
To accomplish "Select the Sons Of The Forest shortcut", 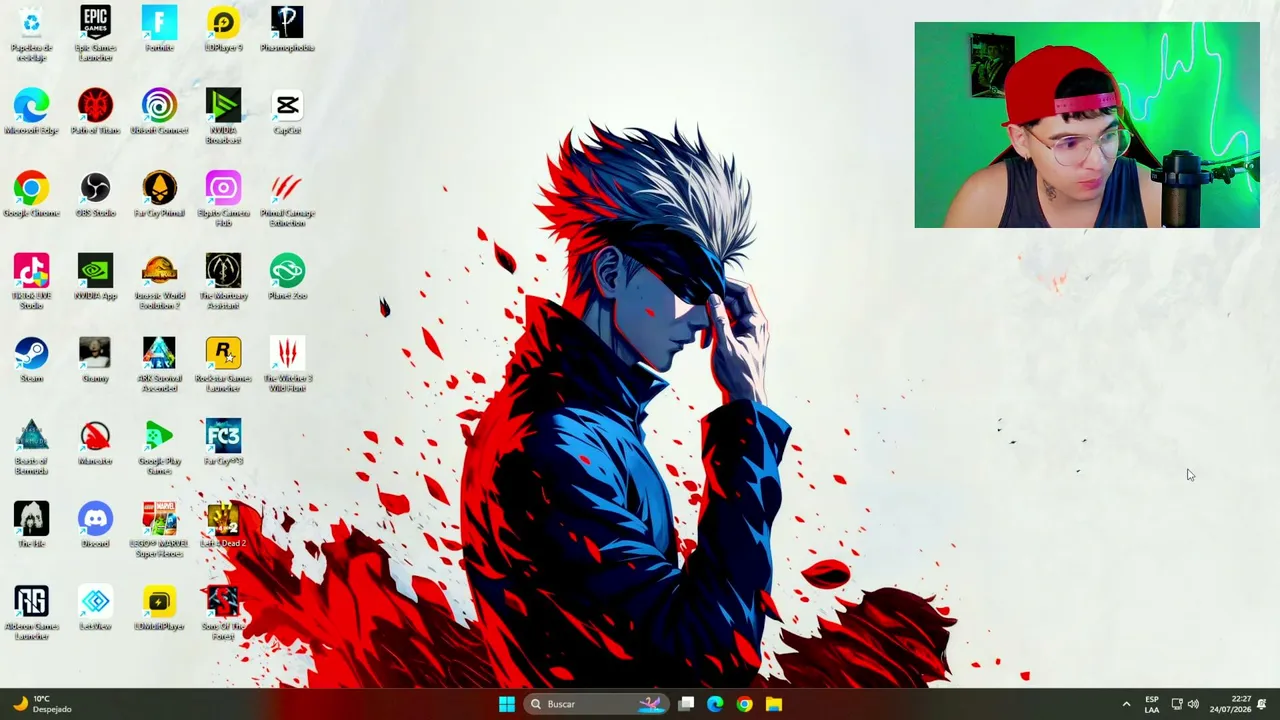I will tap(223, 614).
